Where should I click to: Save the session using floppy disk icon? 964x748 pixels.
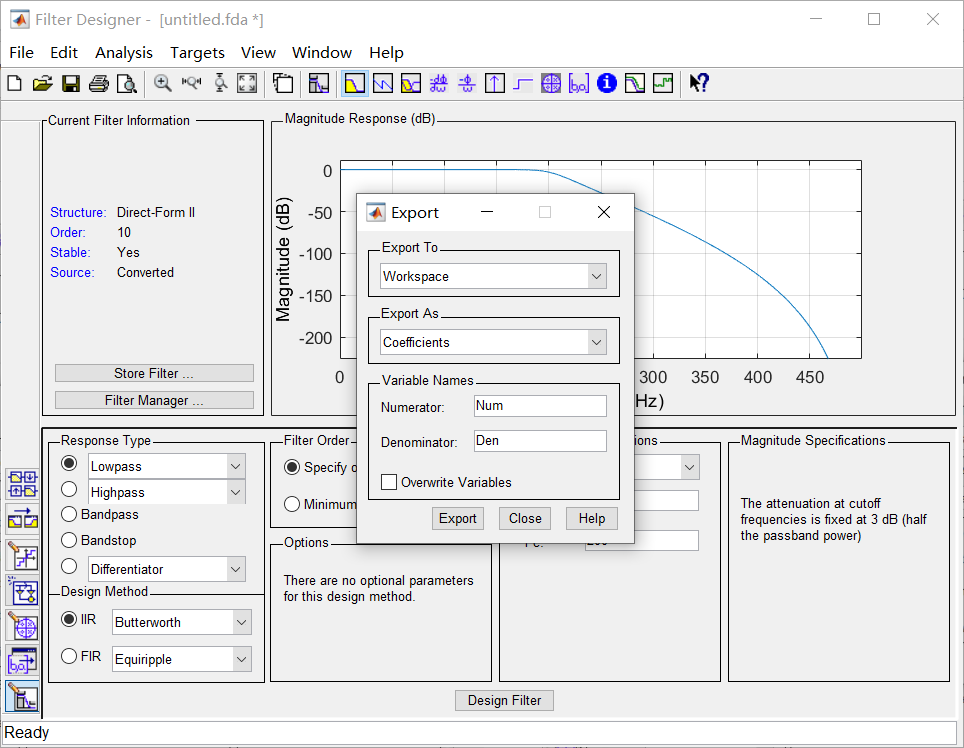pos(71,83)
